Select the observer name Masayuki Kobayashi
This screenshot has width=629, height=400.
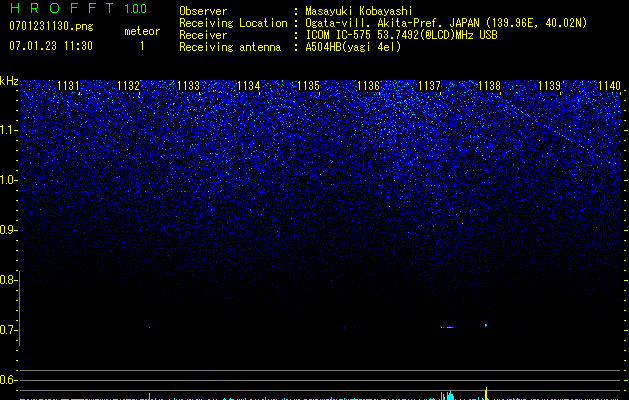coord(359,11)
